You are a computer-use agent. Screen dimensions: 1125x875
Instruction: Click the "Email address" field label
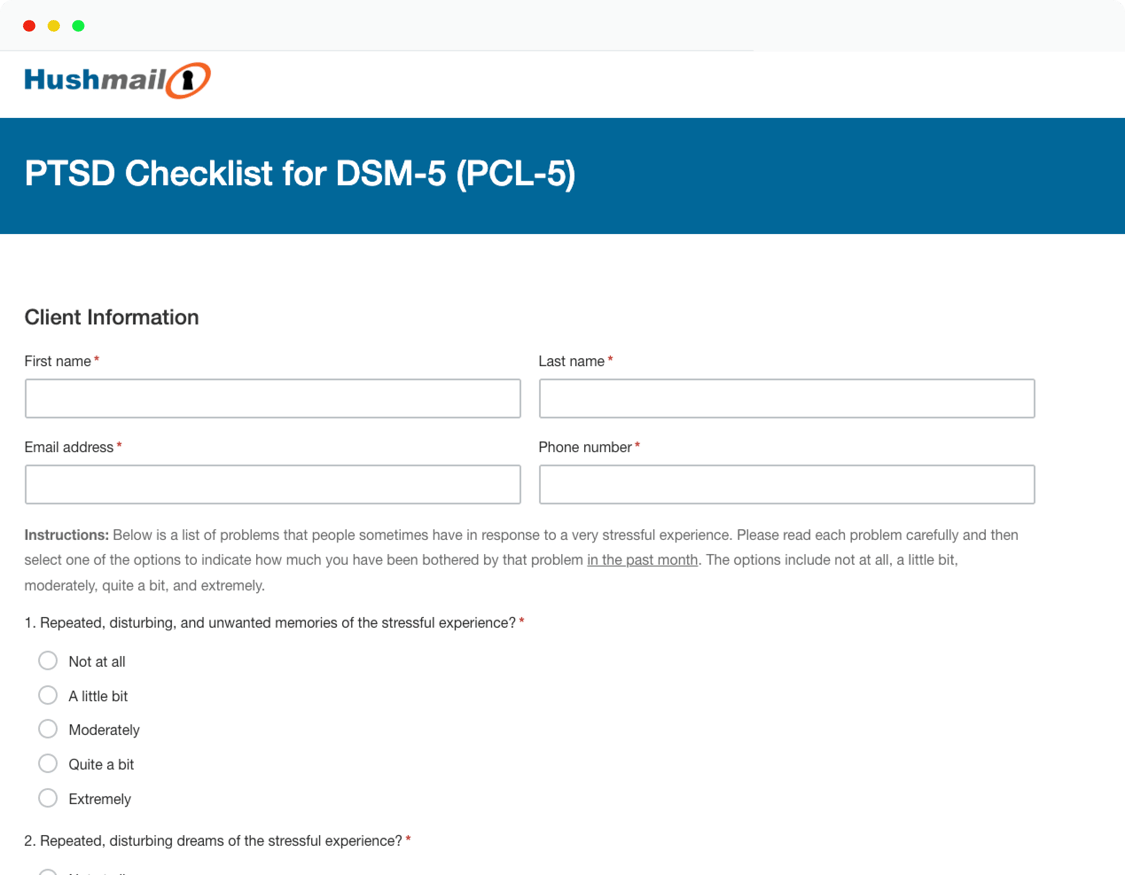(x=69, y=447)
